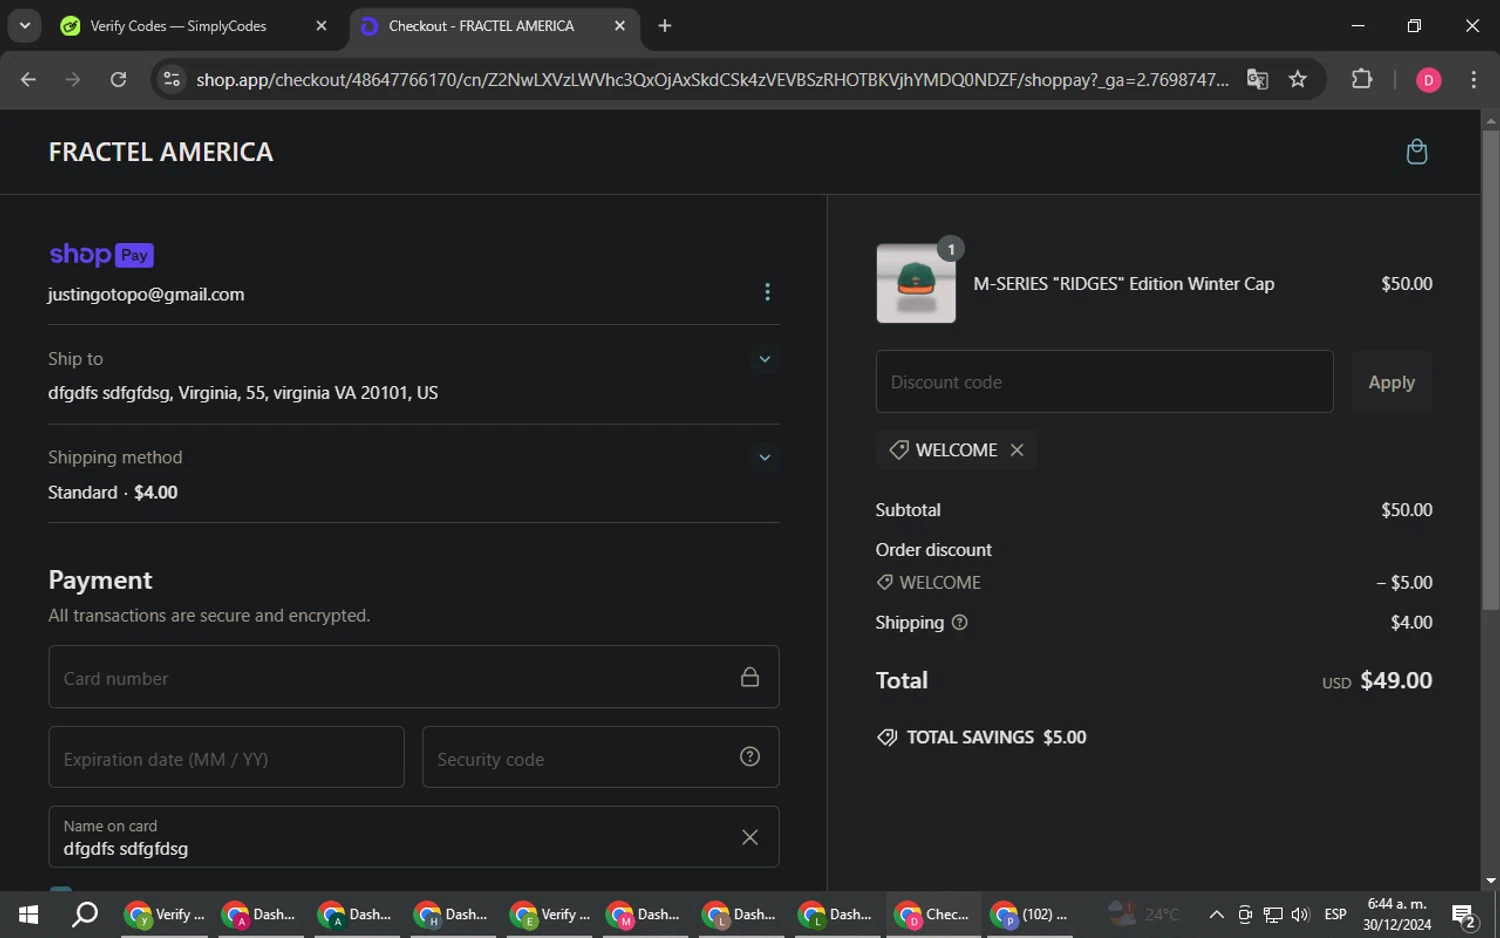Edit the Name on card field

tap(413, 837)
